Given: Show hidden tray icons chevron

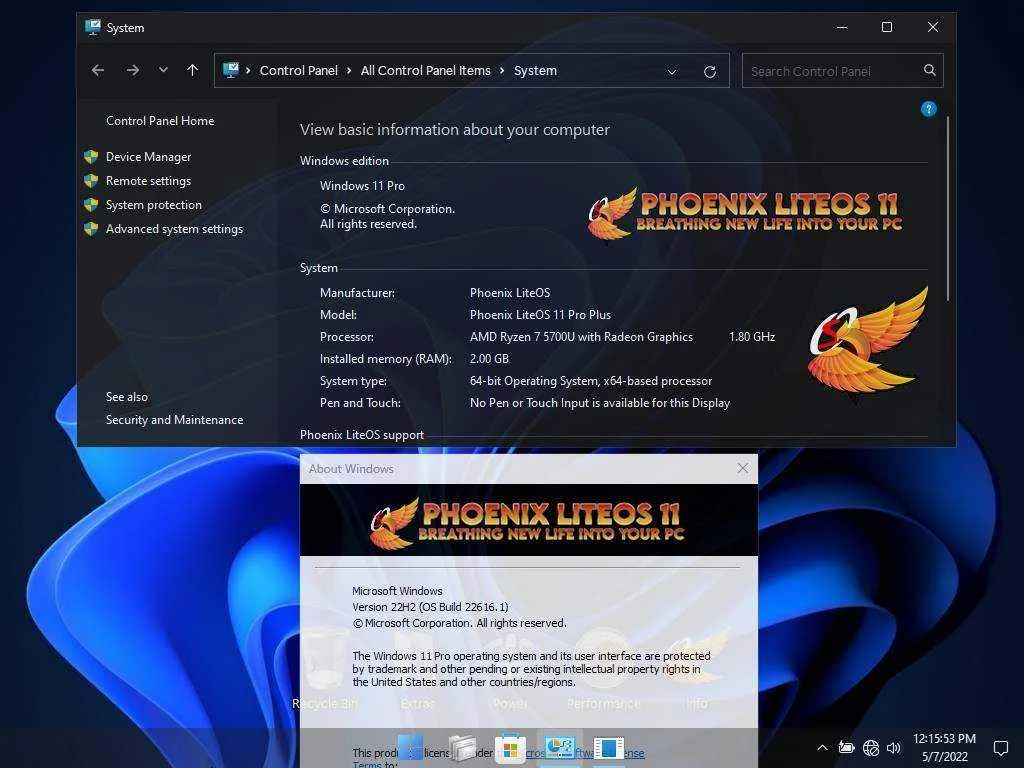Looking at the screenshot, I should 822,748.
